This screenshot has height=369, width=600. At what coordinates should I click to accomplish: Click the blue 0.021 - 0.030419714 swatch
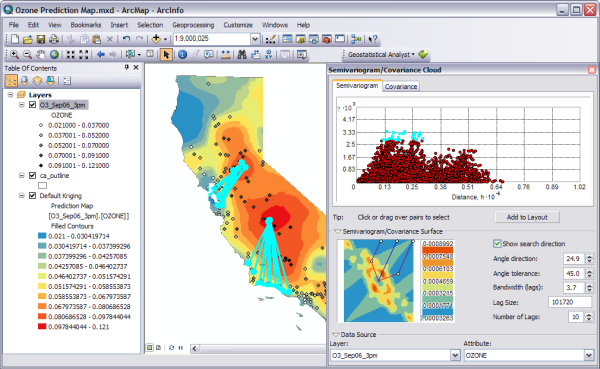click(x=42, y=236)
